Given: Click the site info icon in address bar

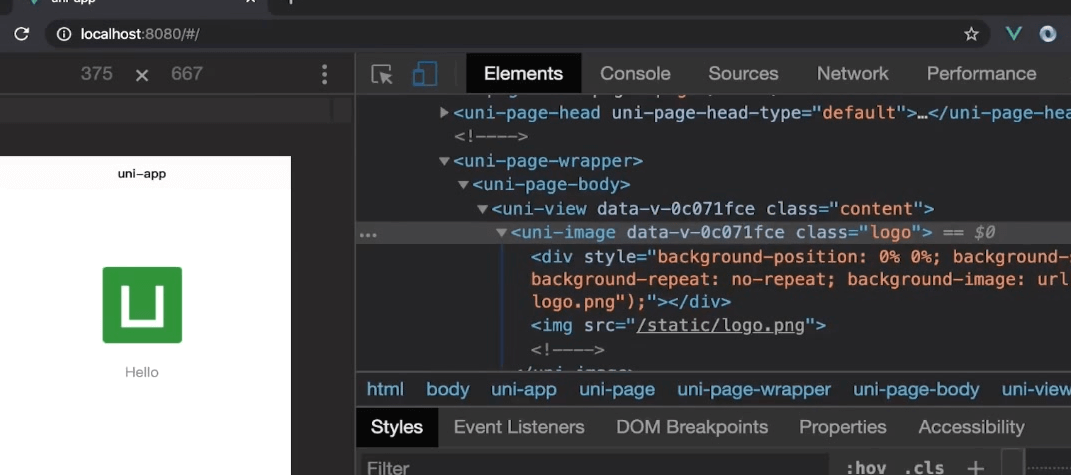Looking at the screenshot, I should click(64, 33).
